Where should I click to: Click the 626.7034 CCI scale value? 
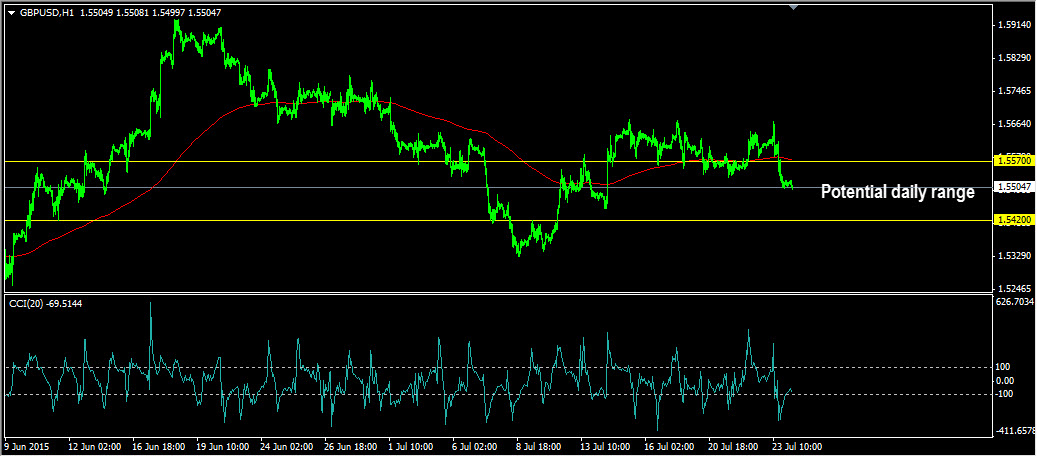pos(1017,302)
